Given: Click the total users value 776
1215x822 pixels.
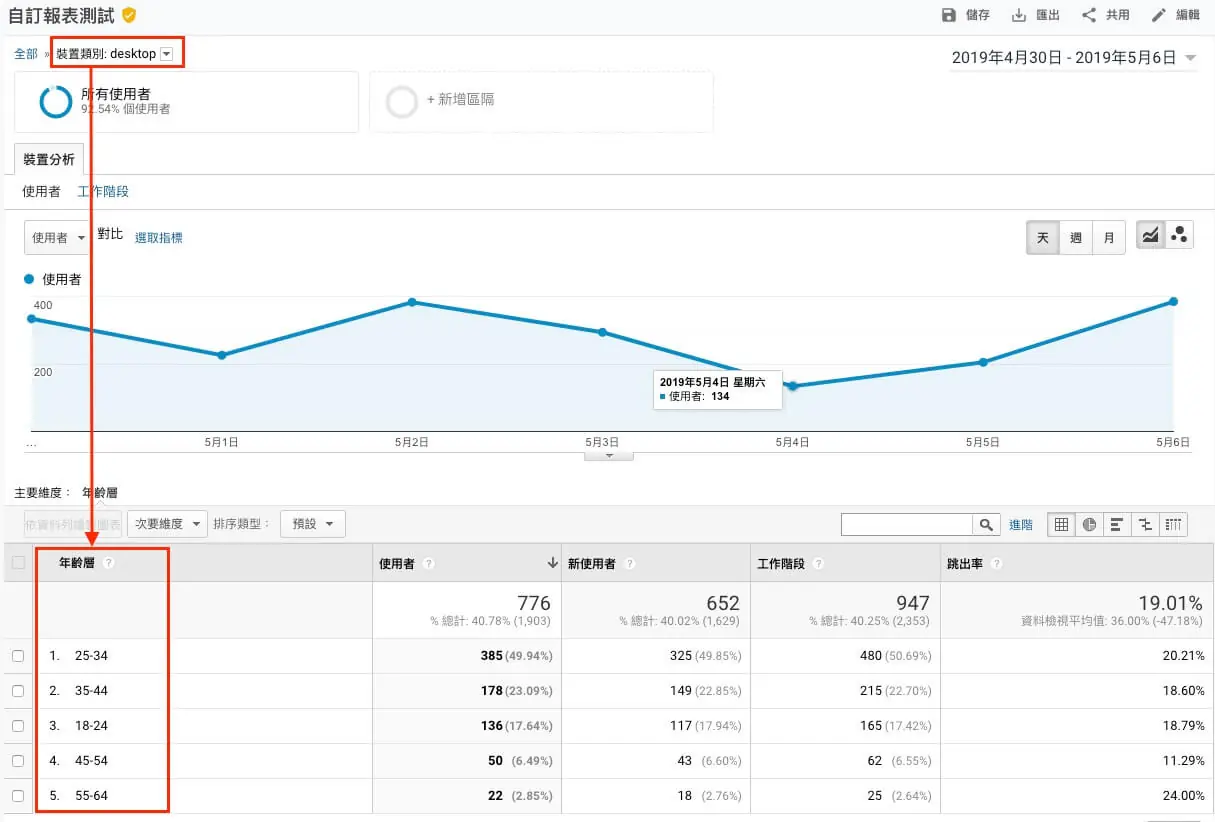Looking at the screenshot, I should click(534, 603).
